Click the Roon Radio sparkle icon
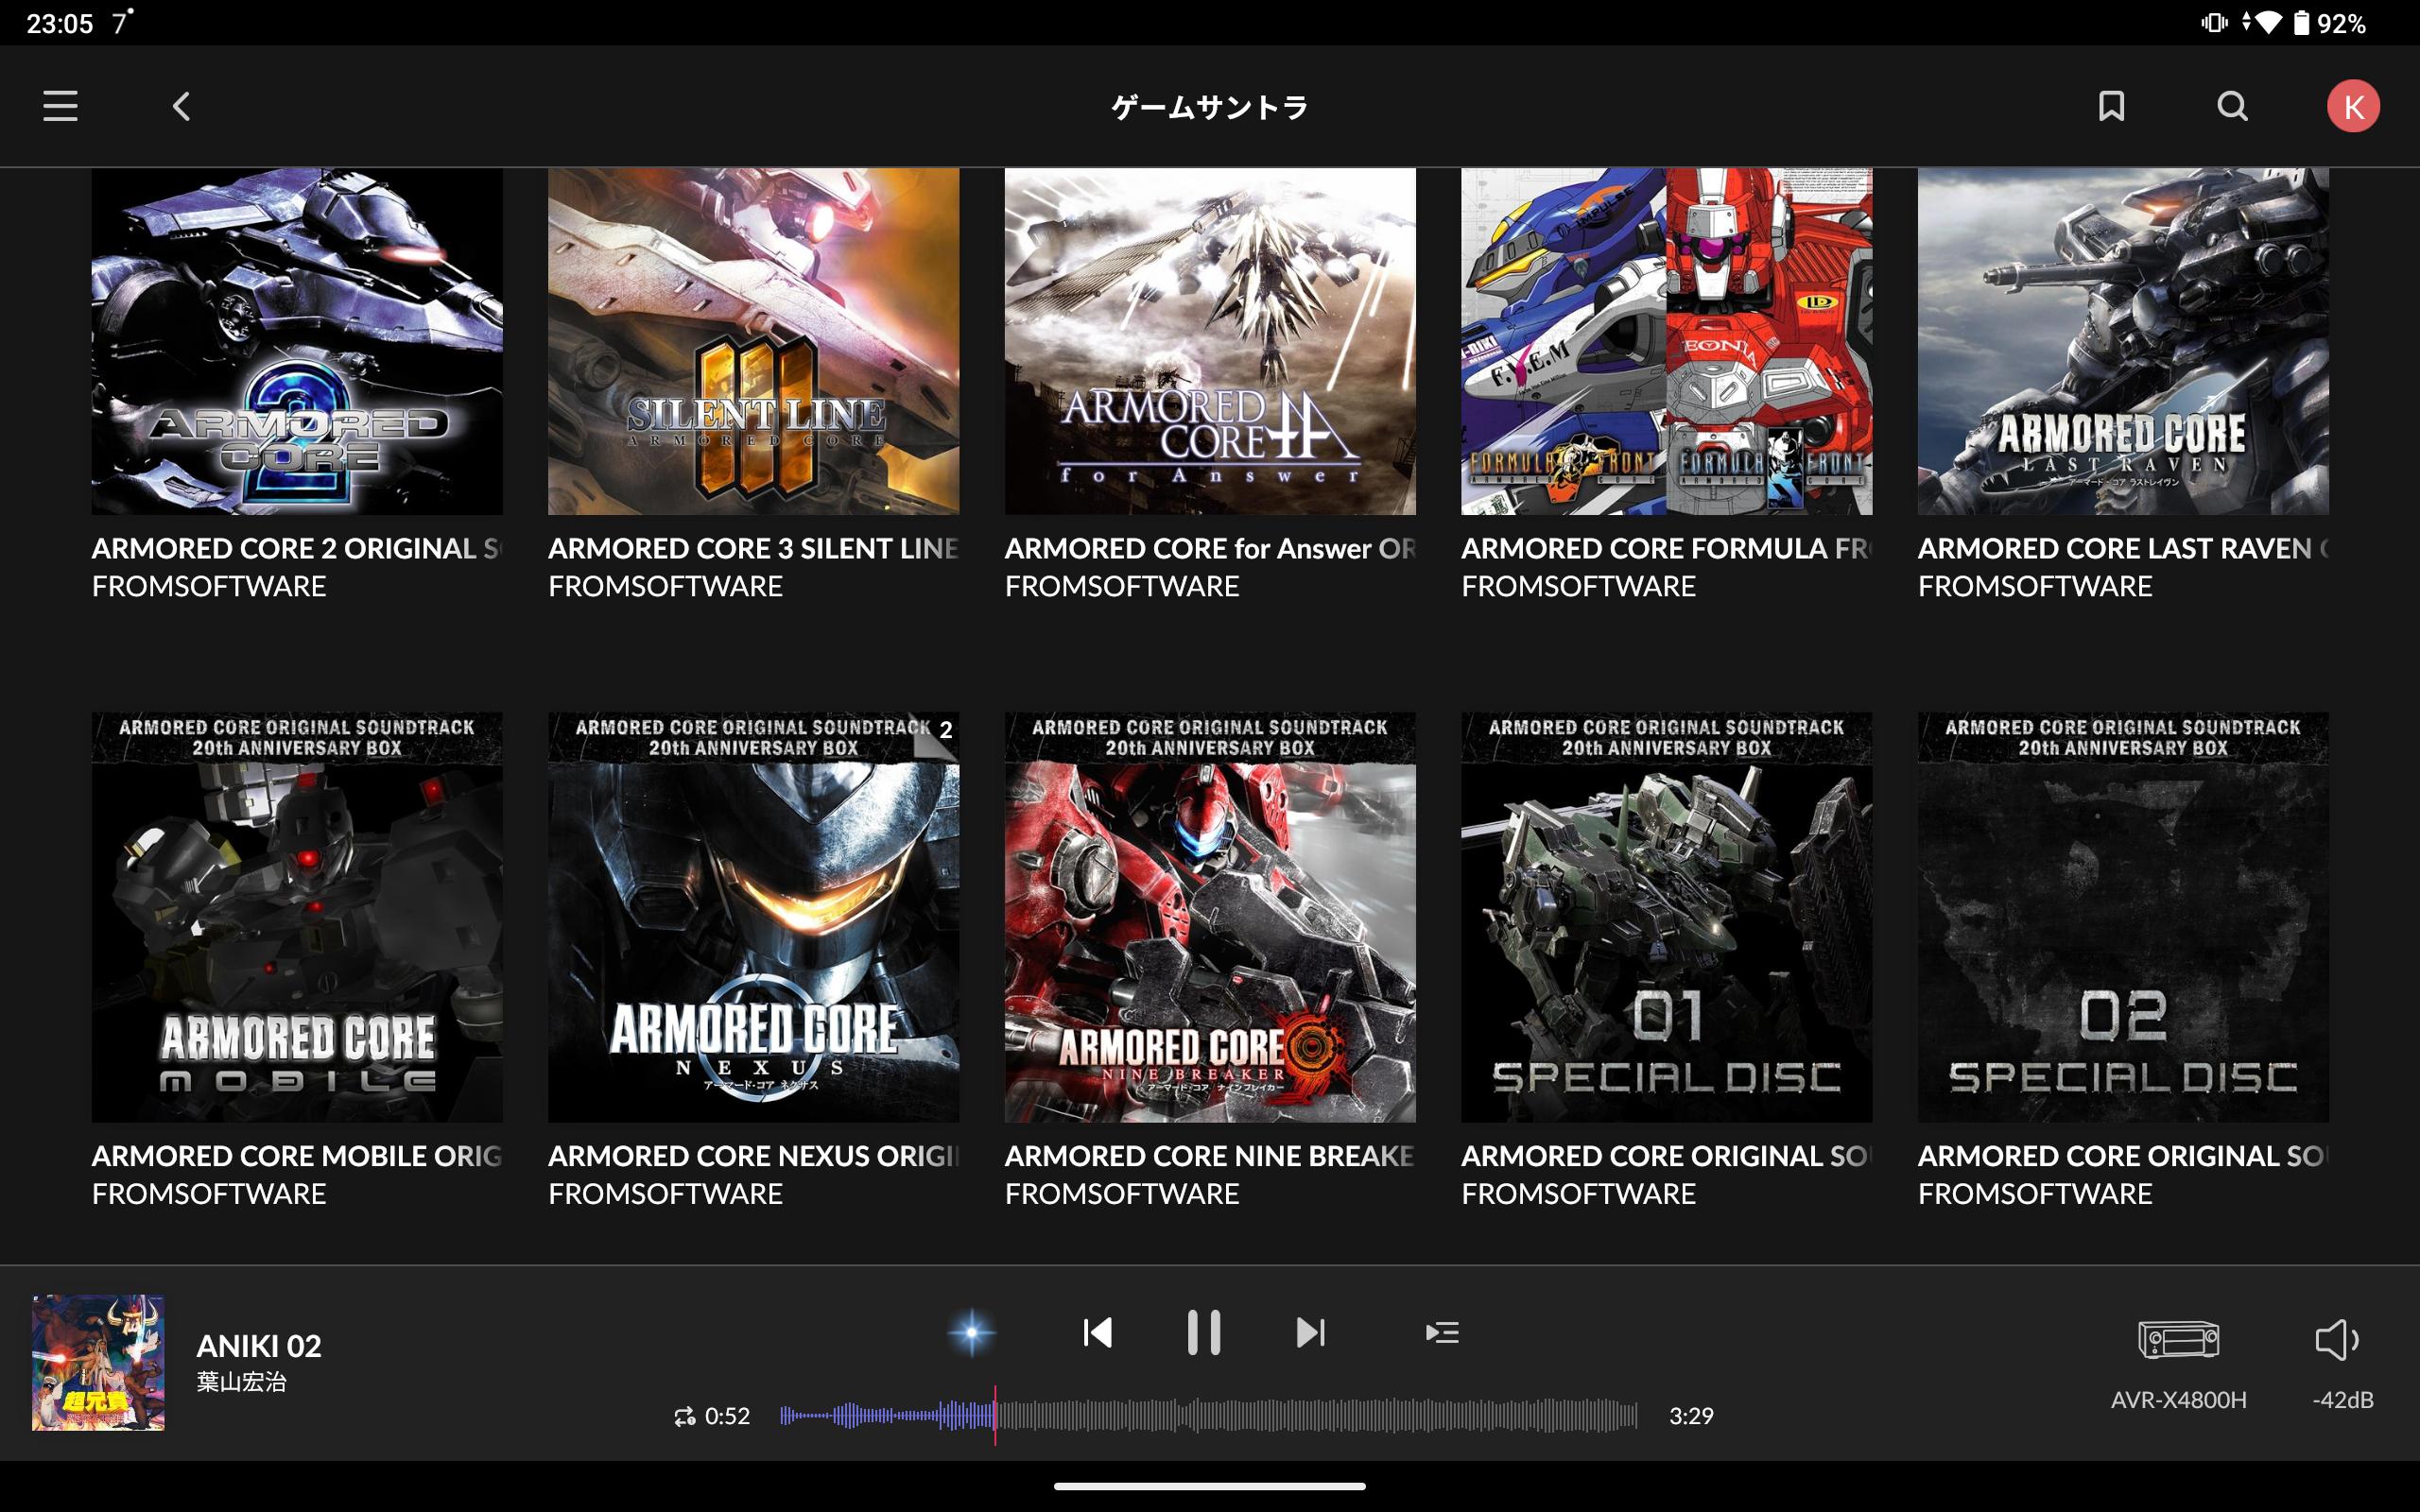Image resolution: width=2420 pixels, height=1512 pixels. pos(971,1332)
